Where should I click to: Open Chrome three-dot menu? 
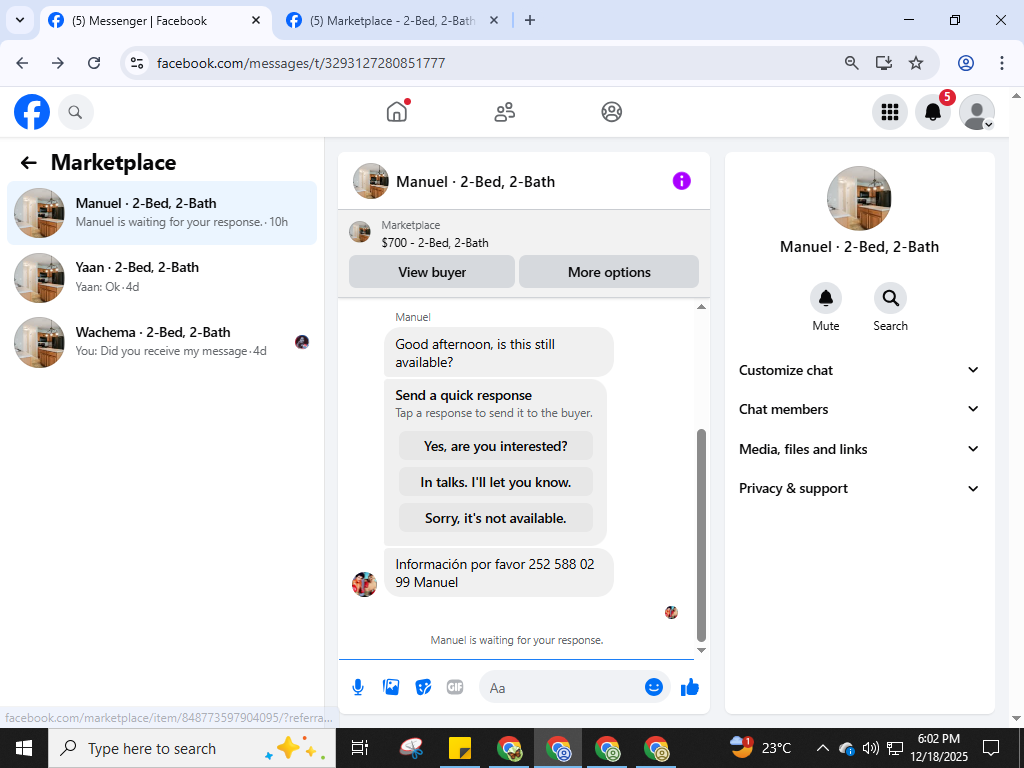click(x=1001, y=63)
